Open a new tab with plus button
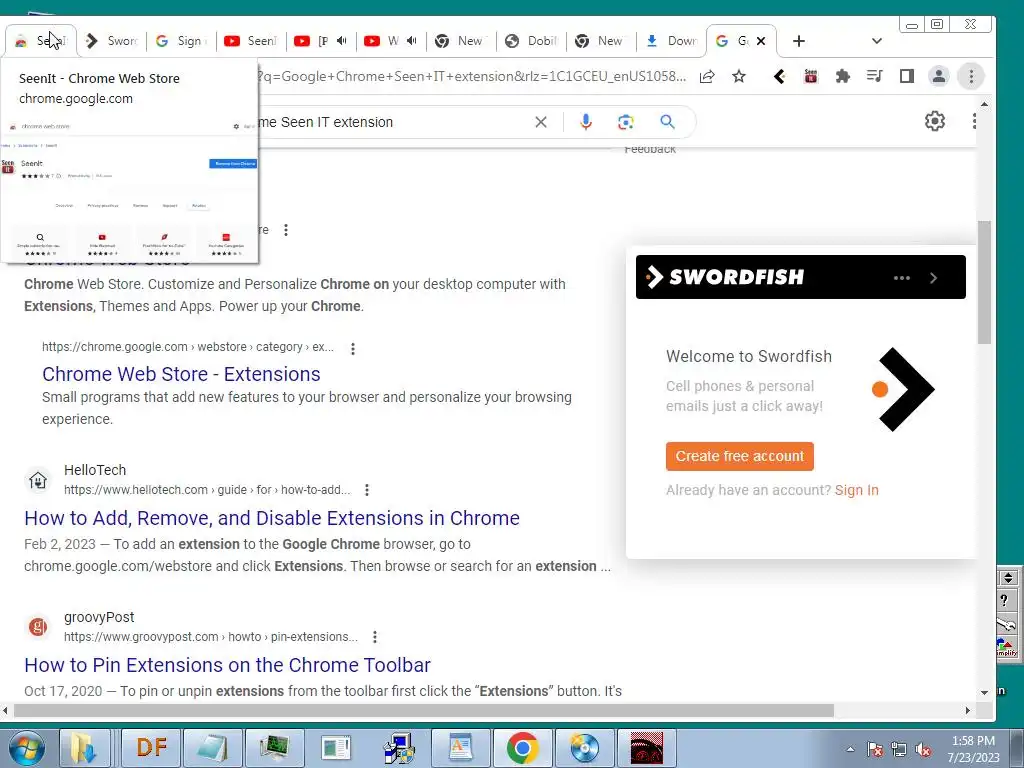 pyautogui.click(x=798, y=41)
